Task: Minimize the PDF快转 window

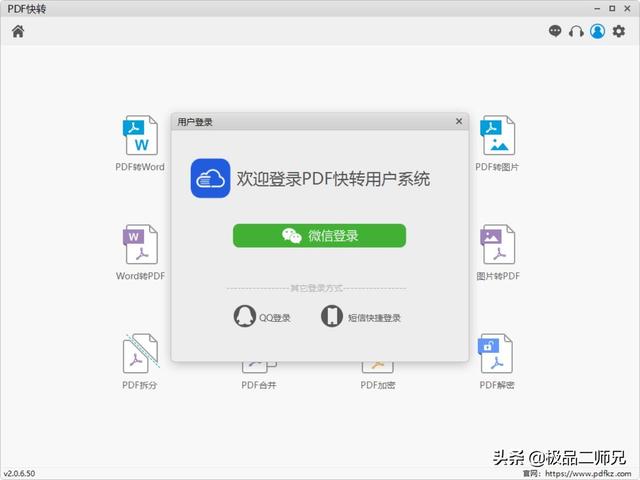Action: point(597,9)
